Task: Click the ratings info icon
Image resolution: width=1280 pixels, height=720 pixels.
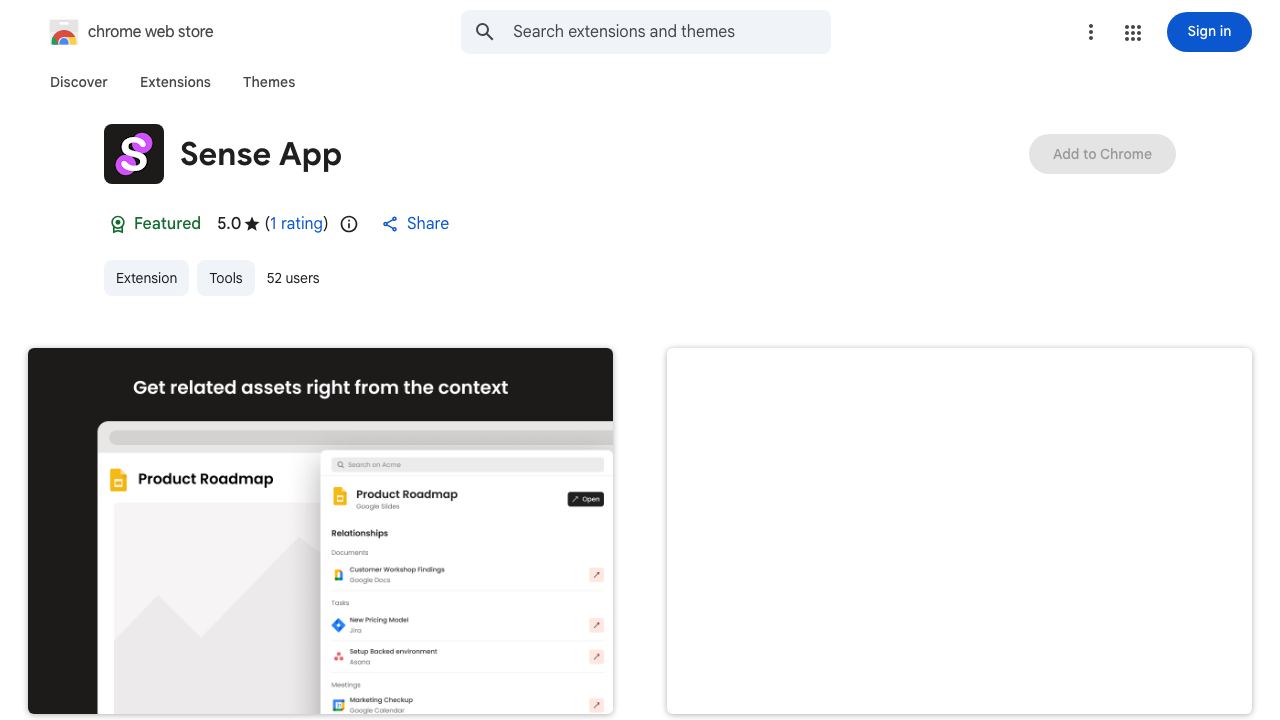Action: pyautogui.click(x=349, y=224)
